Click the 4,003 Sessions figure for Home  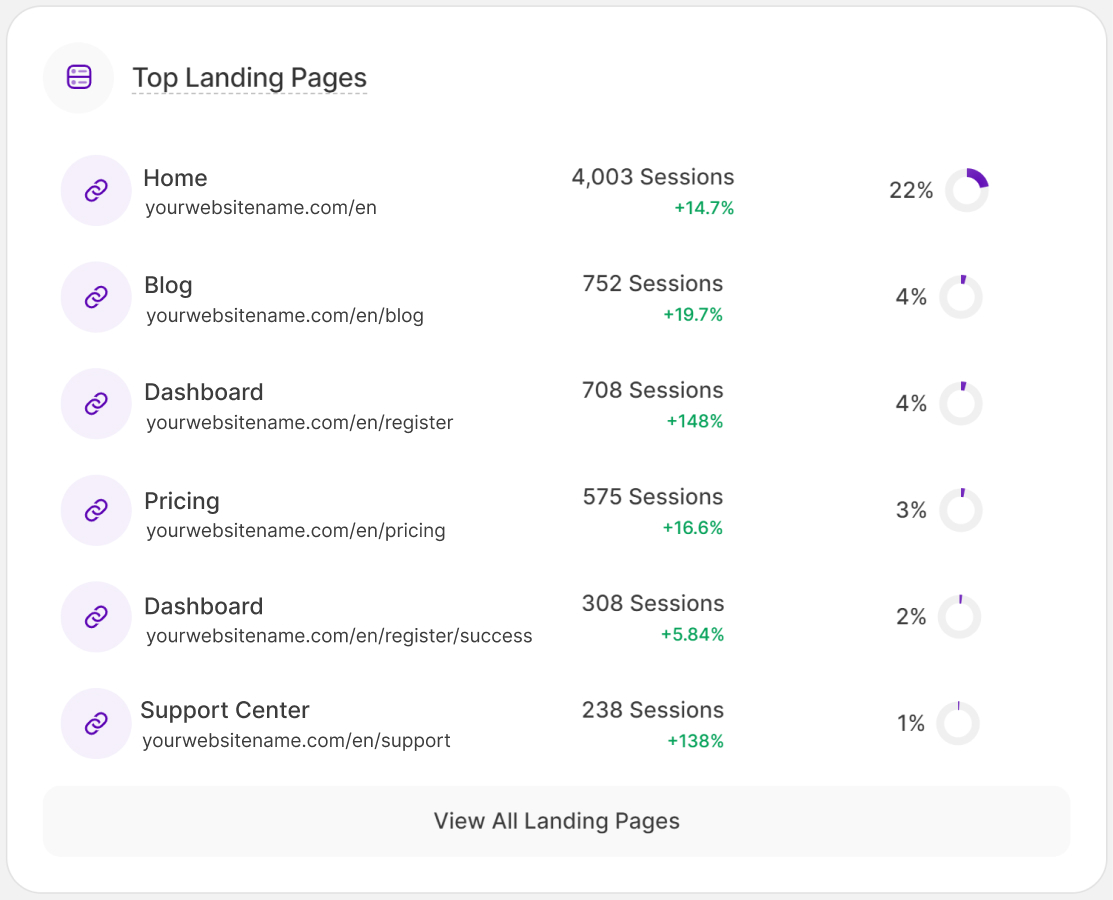point(653,177)
